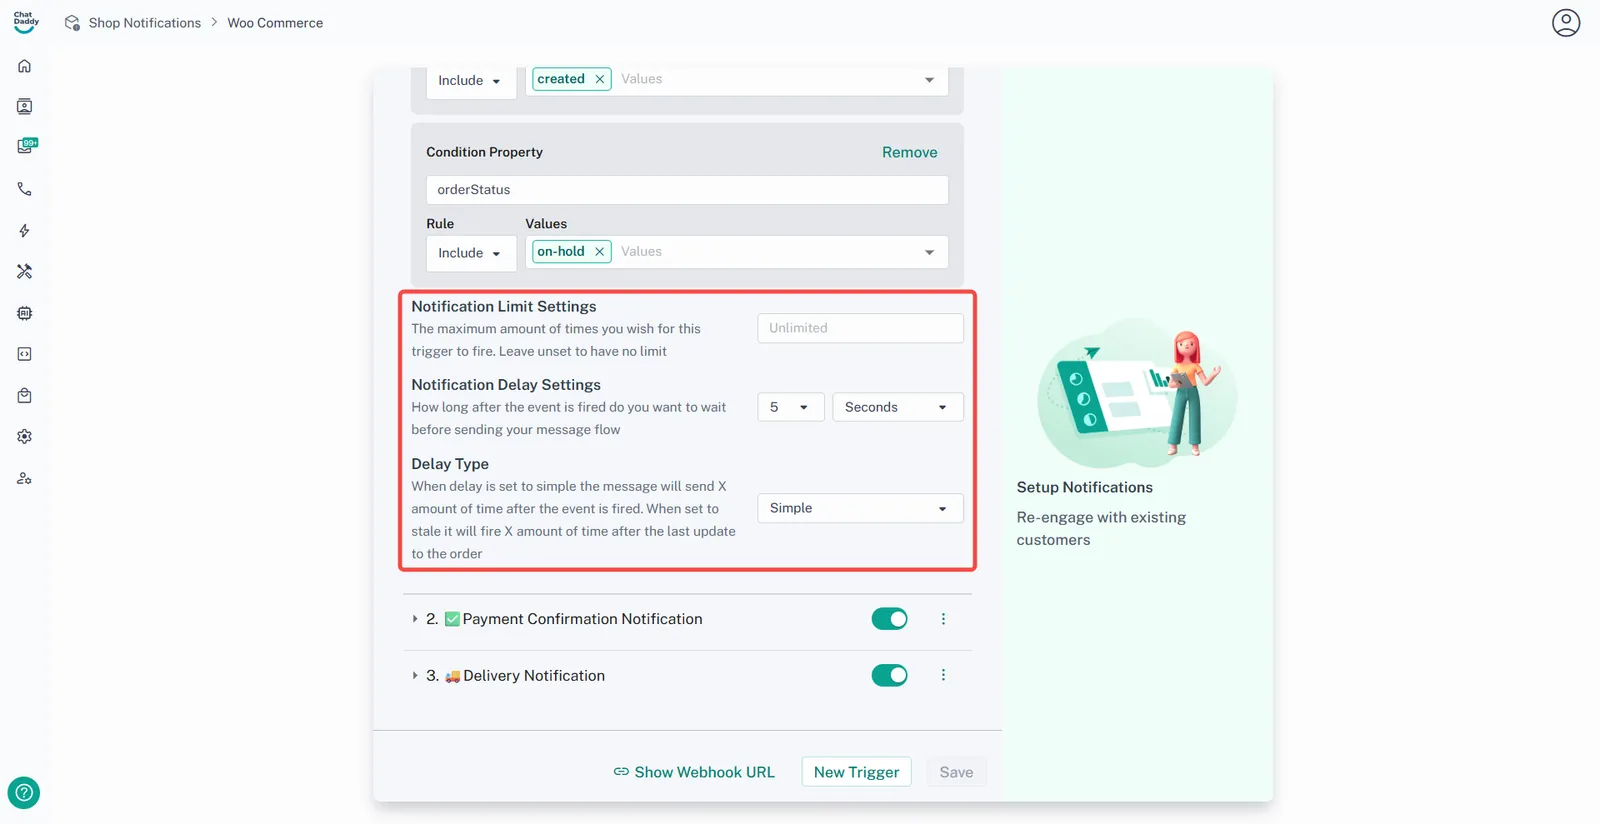Toggle off the Delivery Notification switch
The width and height of the screenshot is (1600, 824).
889,676
